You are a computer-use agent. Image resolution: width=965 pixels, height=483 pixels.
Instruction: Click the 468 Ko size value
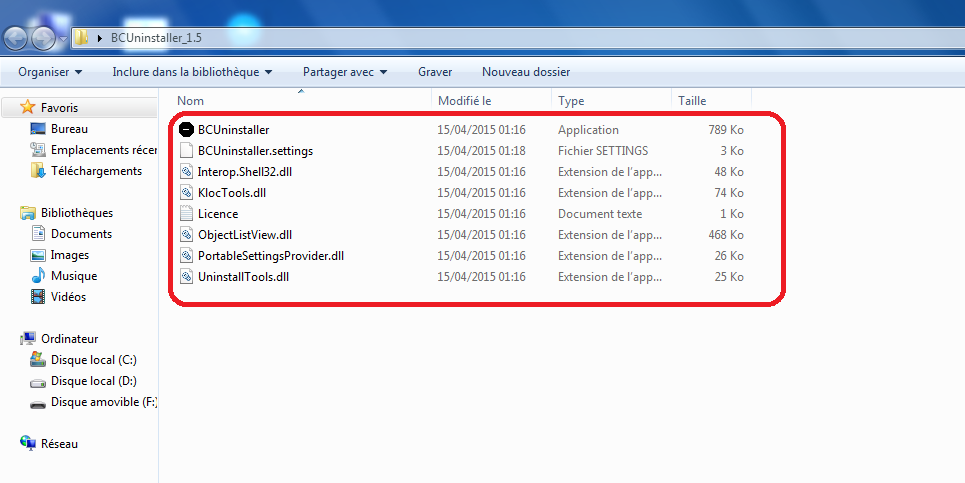(726, 234)
